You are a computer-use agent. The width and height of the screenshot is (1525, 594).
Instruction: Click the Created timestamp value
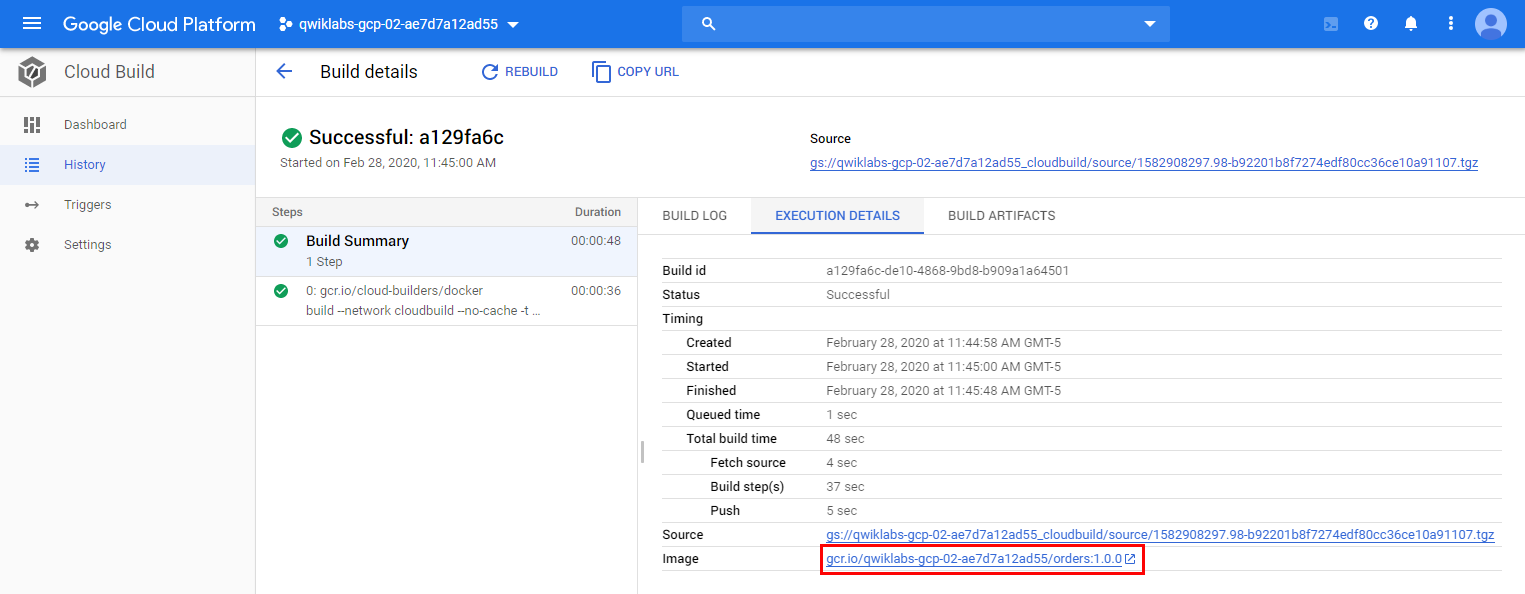point(943,343)
